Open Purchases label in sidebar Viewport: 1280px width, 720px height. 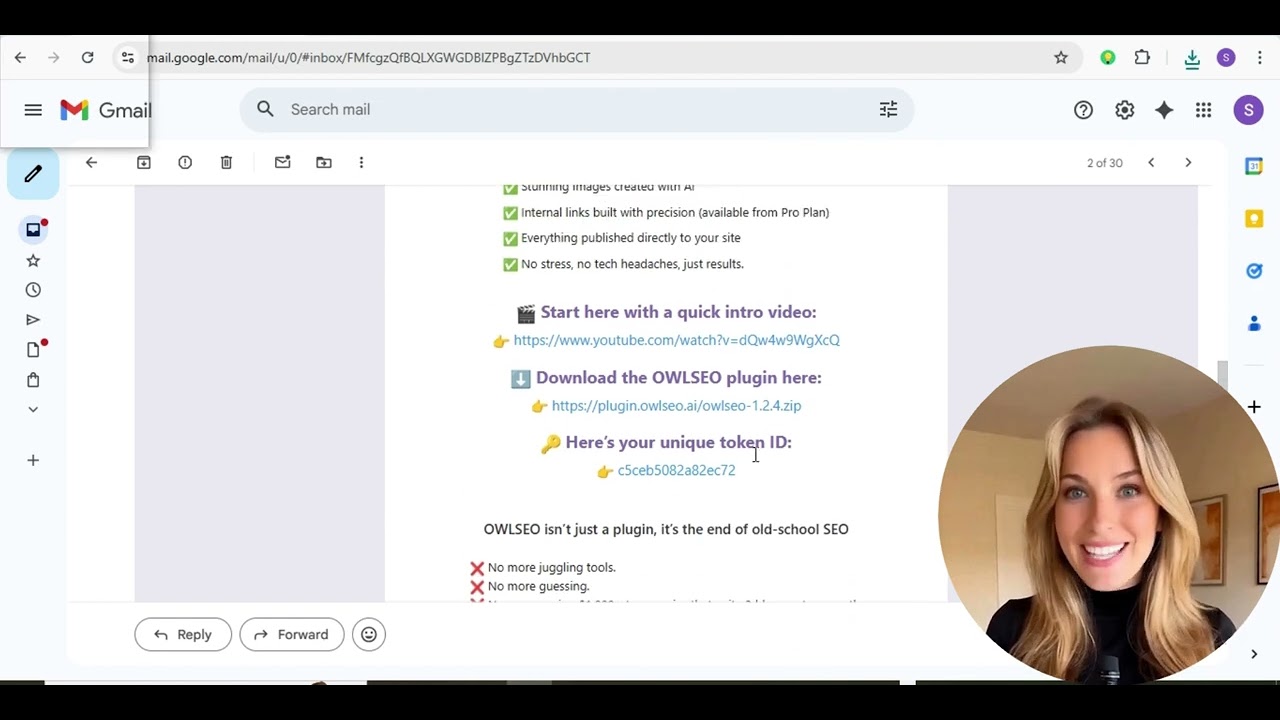coord(33,380)
